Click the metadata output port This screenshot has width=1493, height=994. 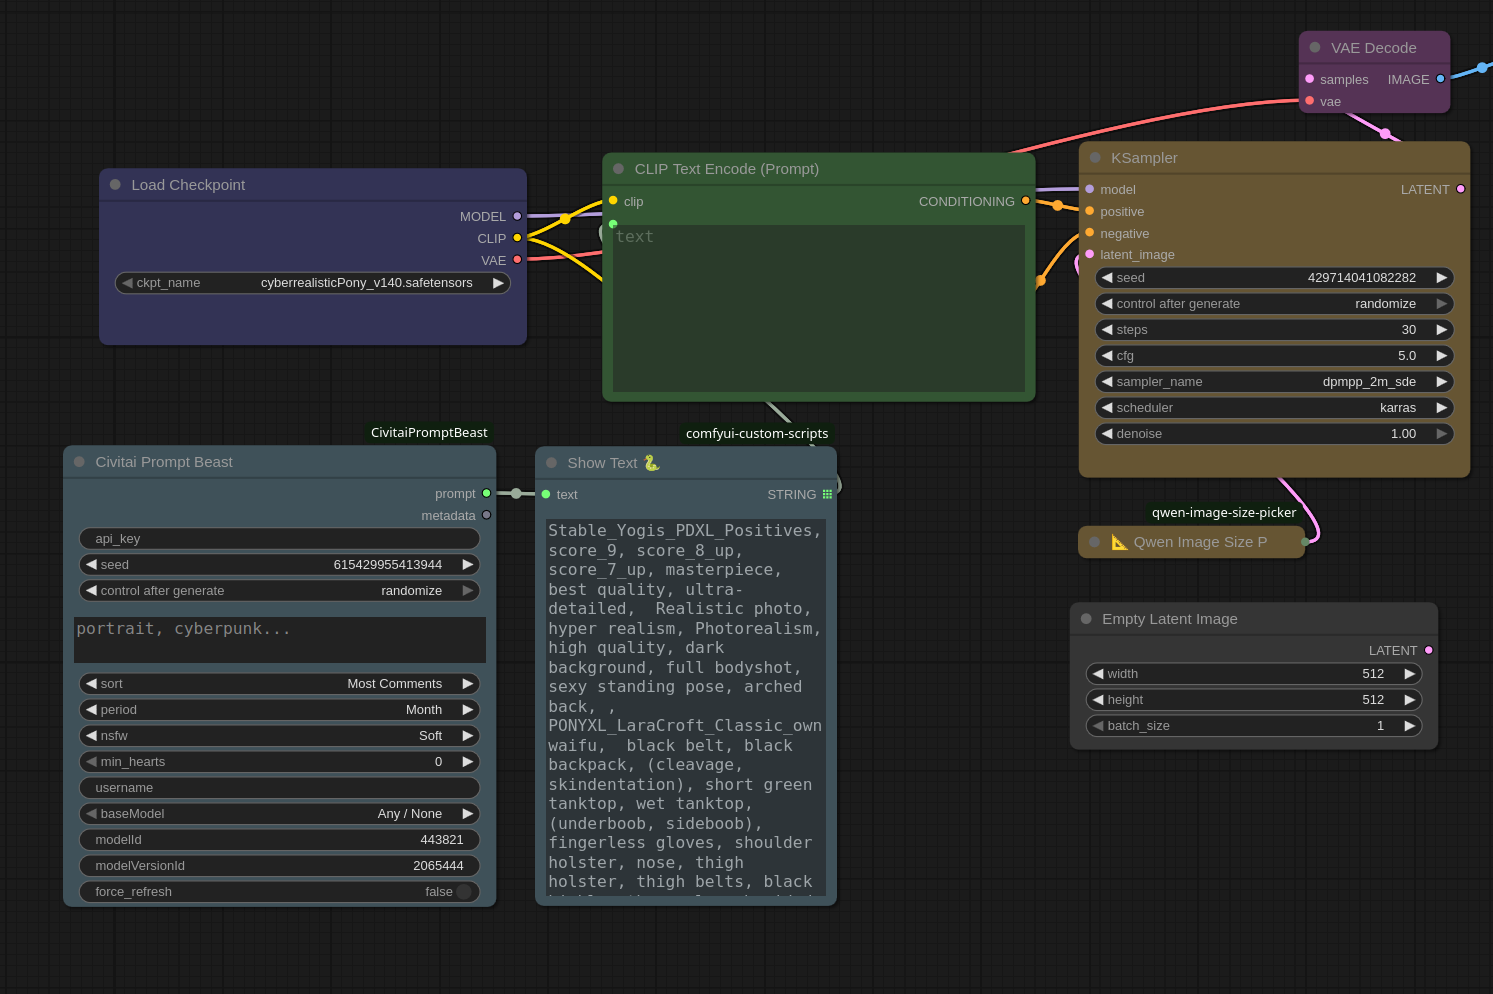[x=487, y=516]
